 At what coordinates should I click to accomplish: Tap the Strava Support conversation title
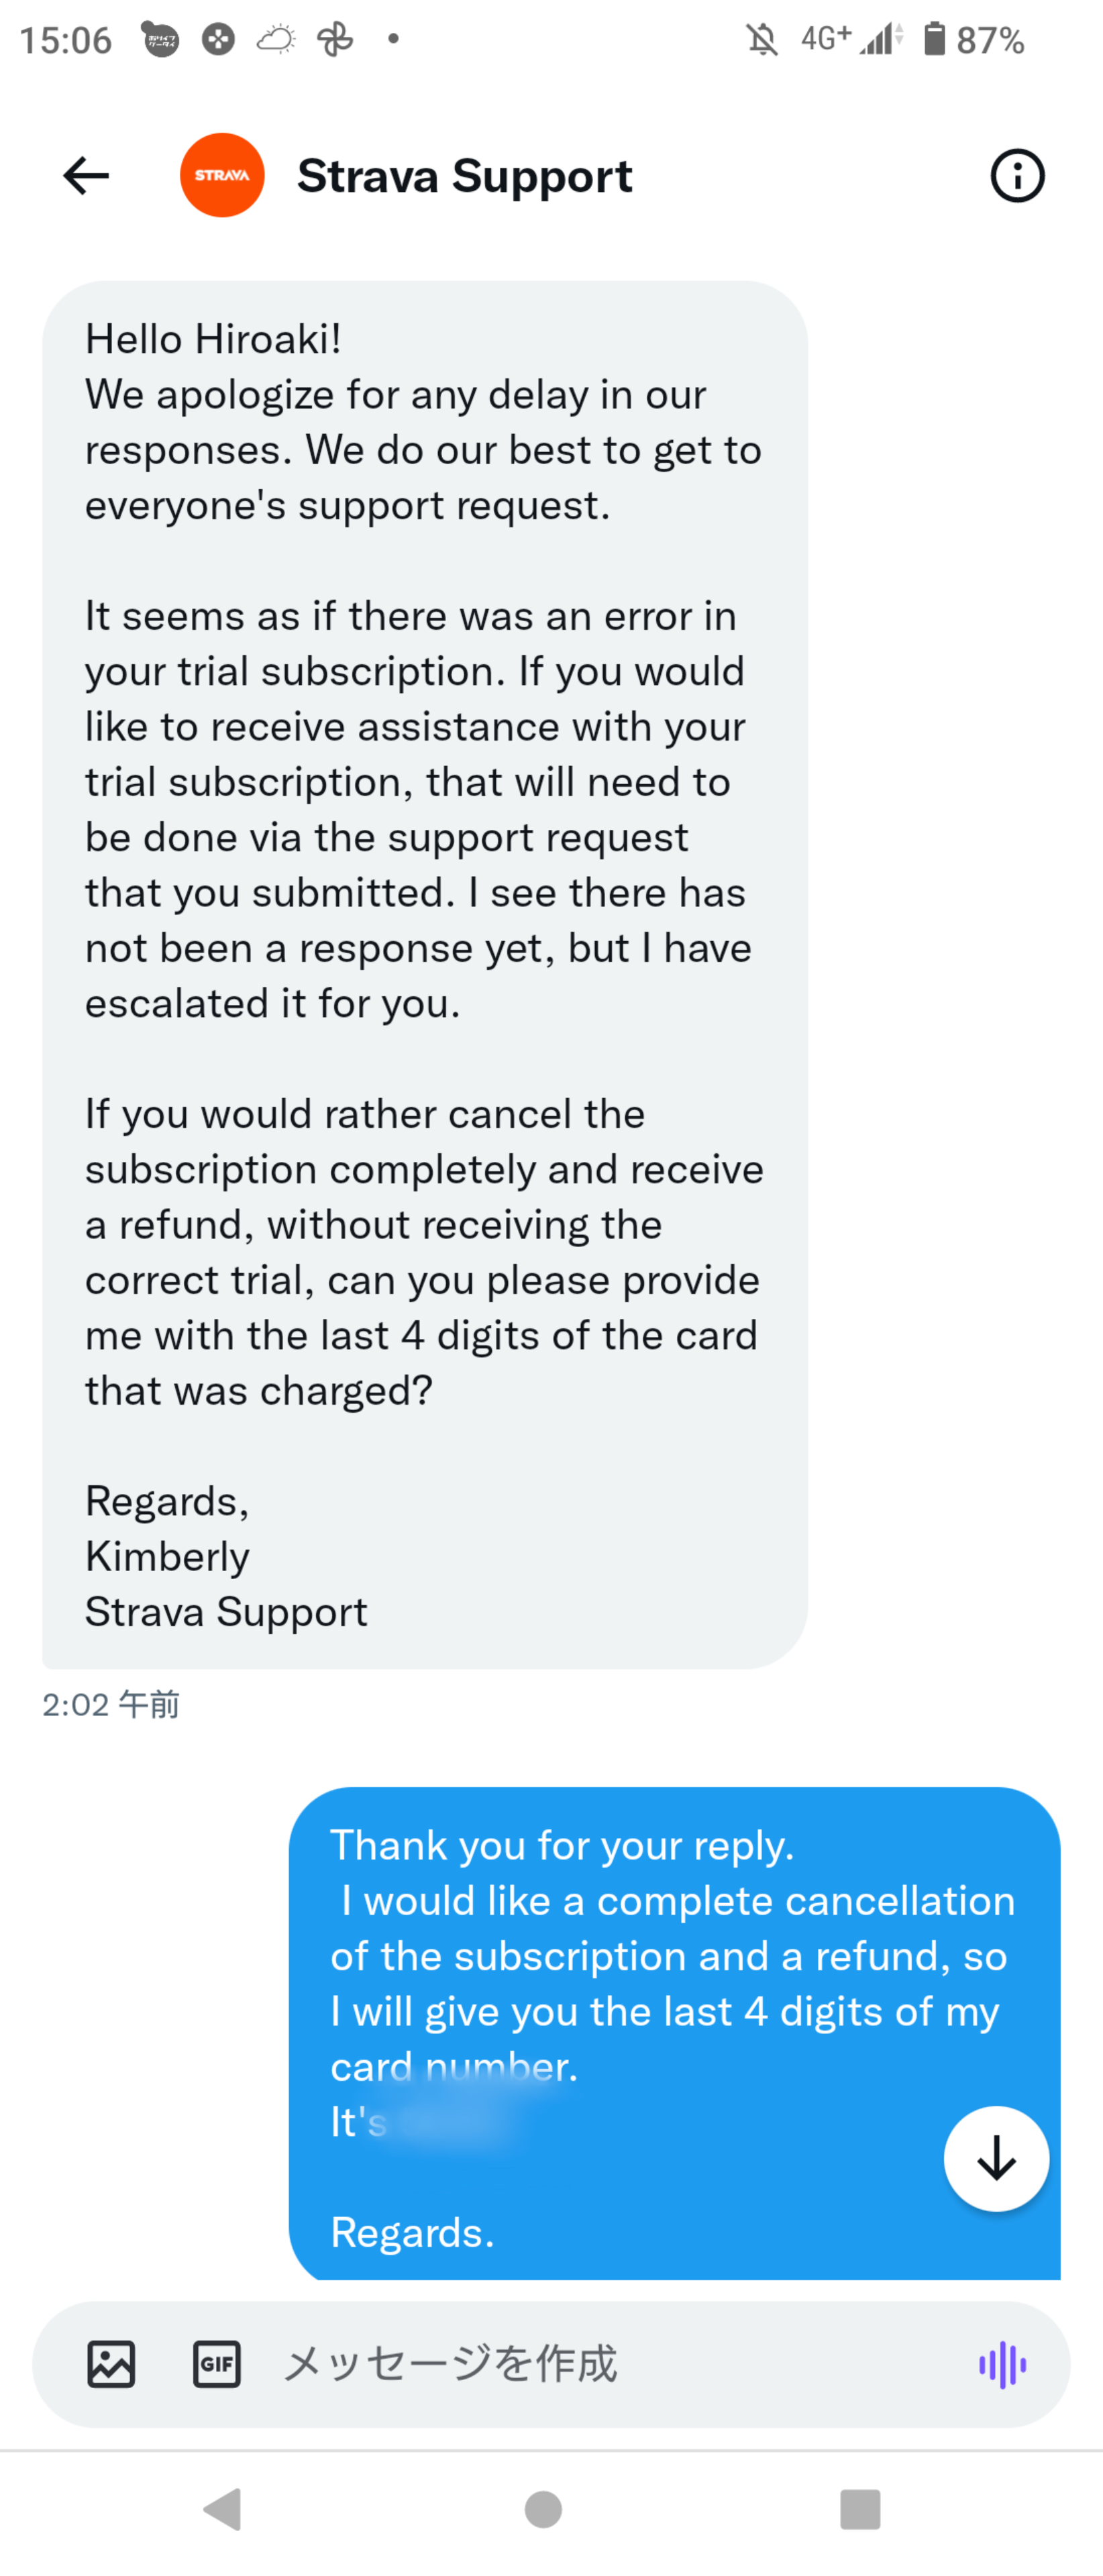[x=464, y=177]
